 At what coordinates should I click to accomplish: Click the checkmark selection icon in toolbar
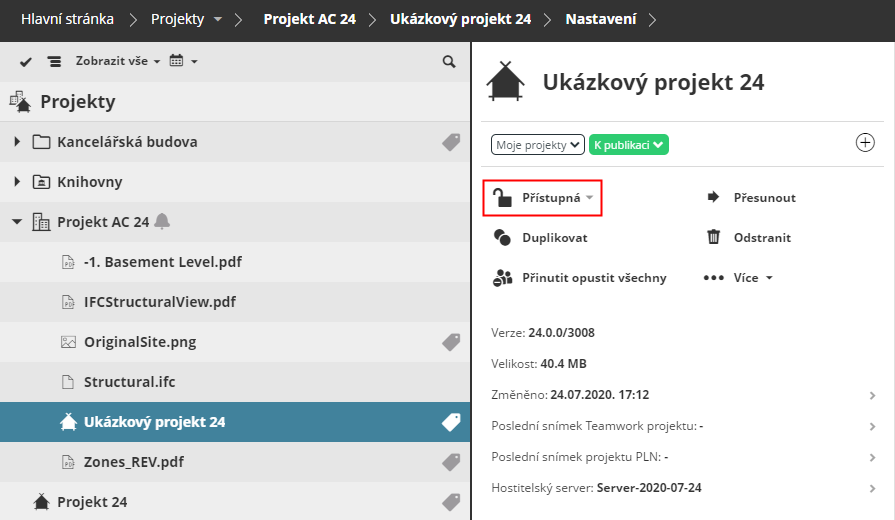[26, 62]
